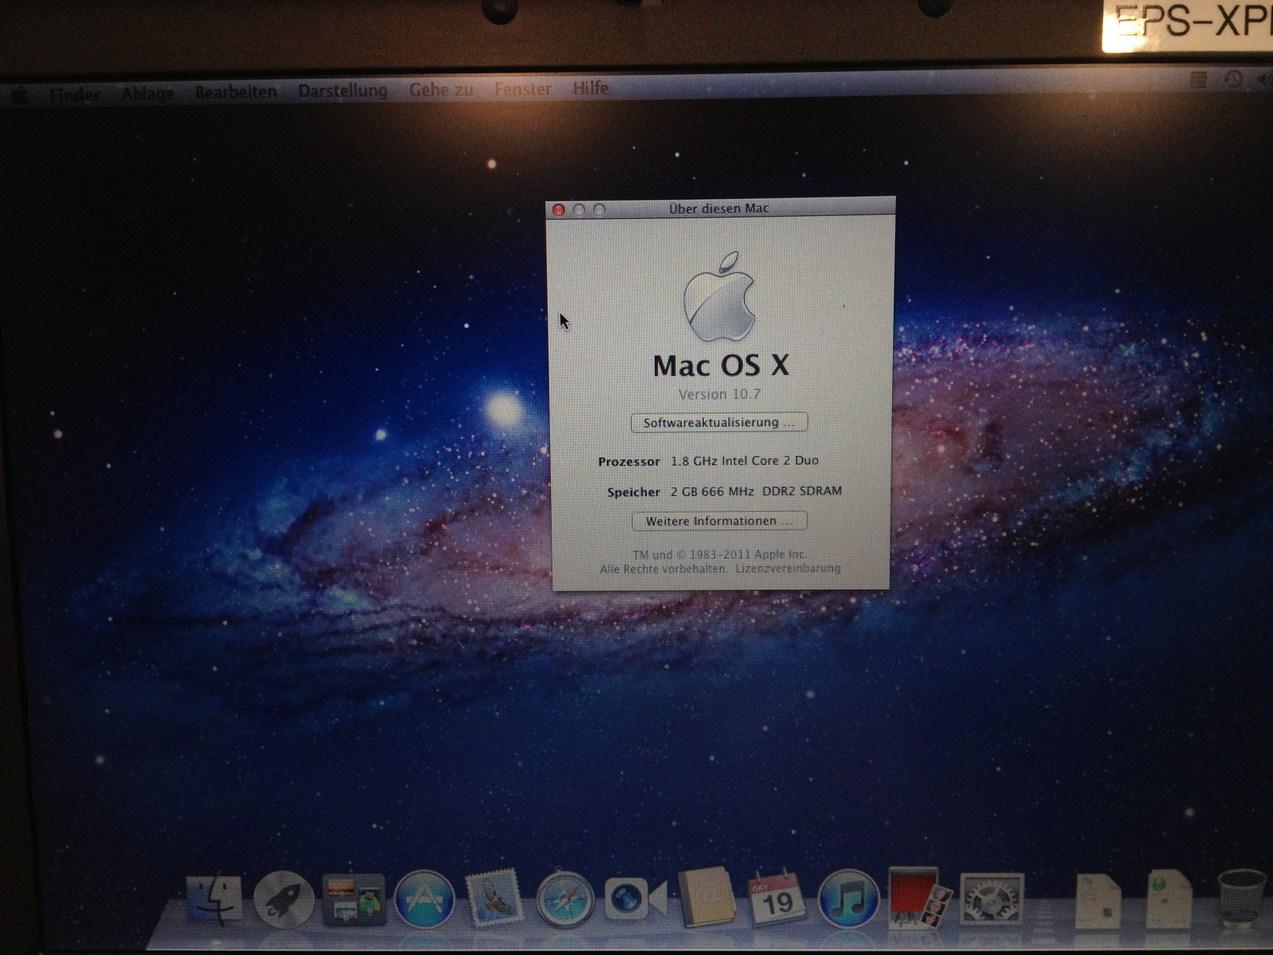Viewport: 1273px width, 955px height.
Task: Open Mail stamp icon in Dock
Action: (x=494, y=898)
